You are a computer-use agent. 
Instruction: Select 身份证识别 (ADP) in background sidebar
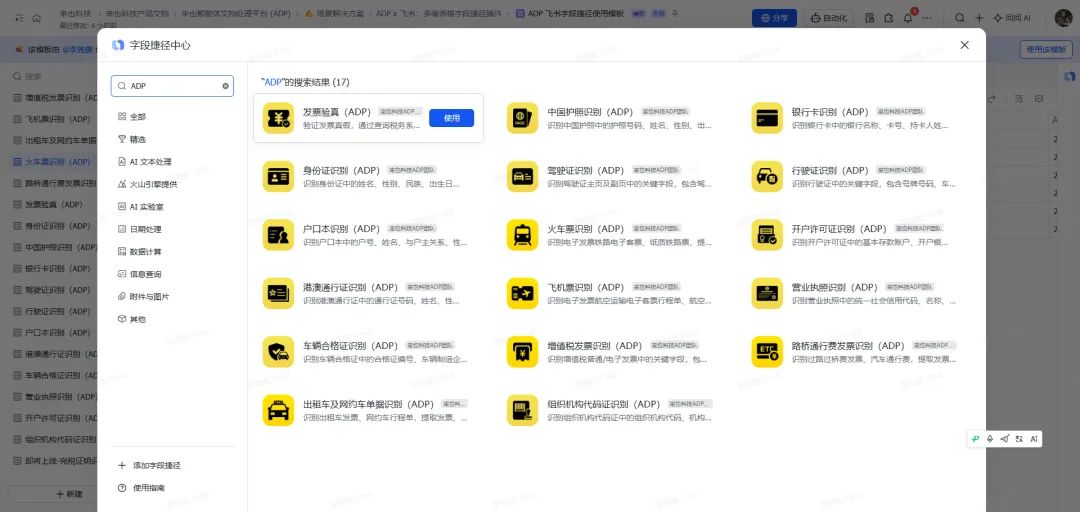pos(54,226)
